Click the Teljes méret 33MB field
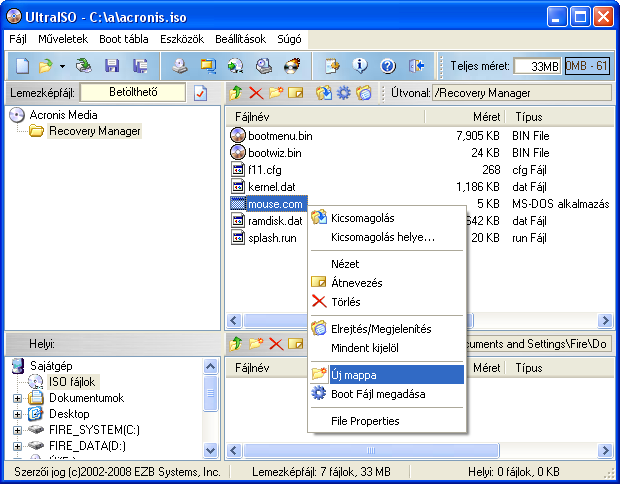620x484 pixels. coord(537,66)
